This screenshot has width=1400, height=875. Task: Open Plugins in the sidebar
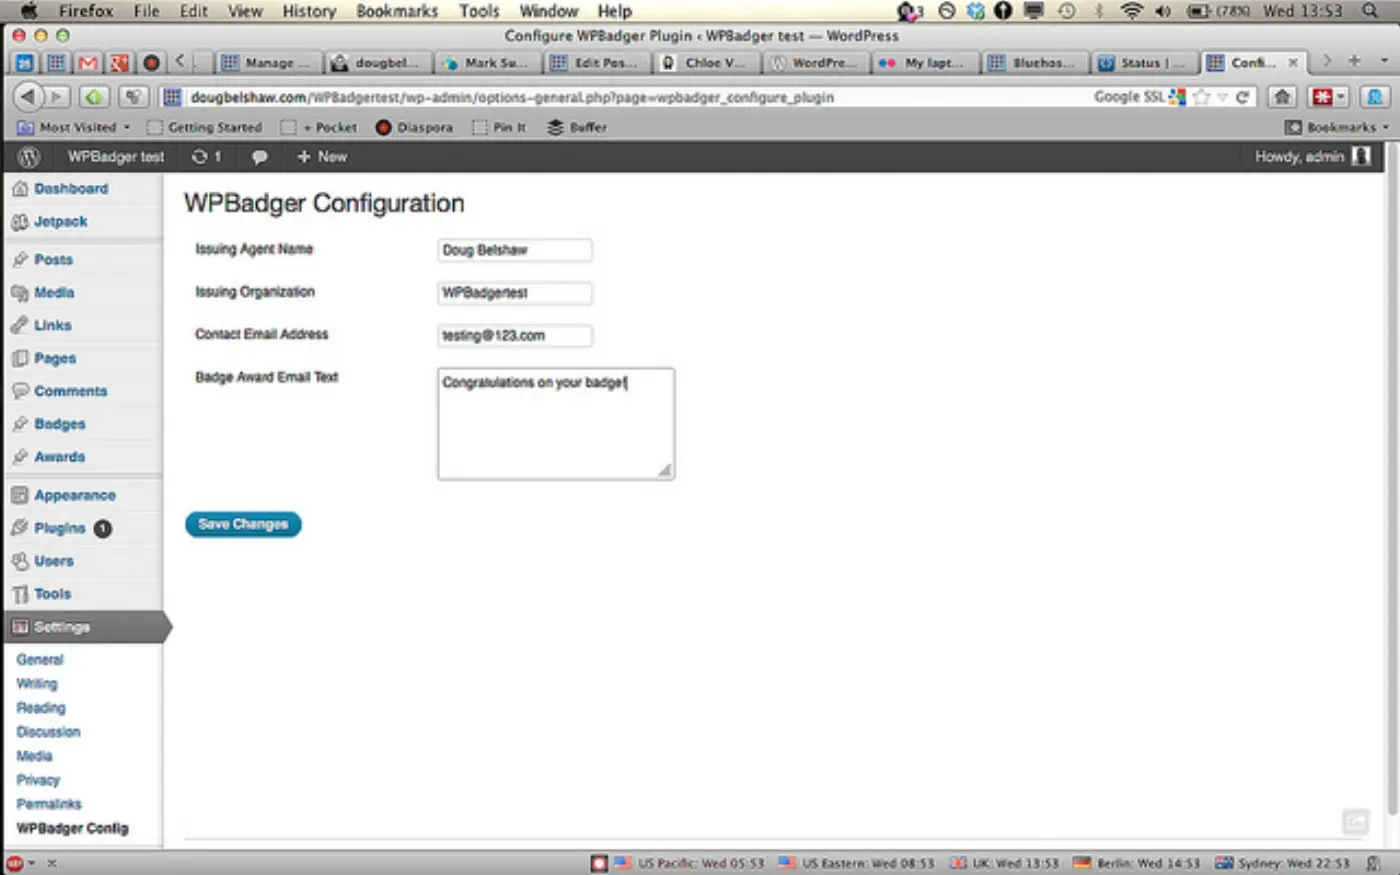(59, 529)
